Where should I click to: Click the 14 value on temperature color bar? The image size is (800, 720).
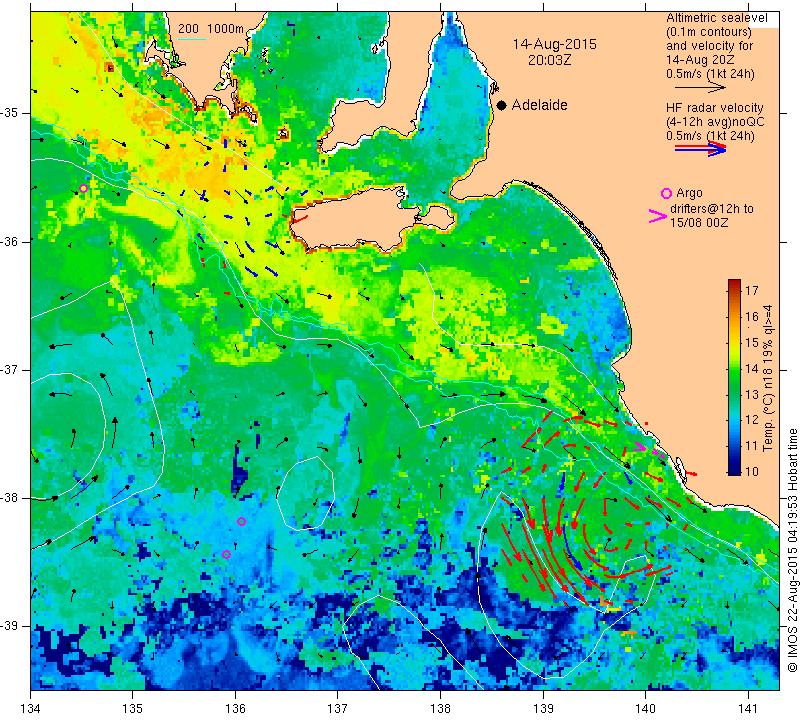click(752, 368)
